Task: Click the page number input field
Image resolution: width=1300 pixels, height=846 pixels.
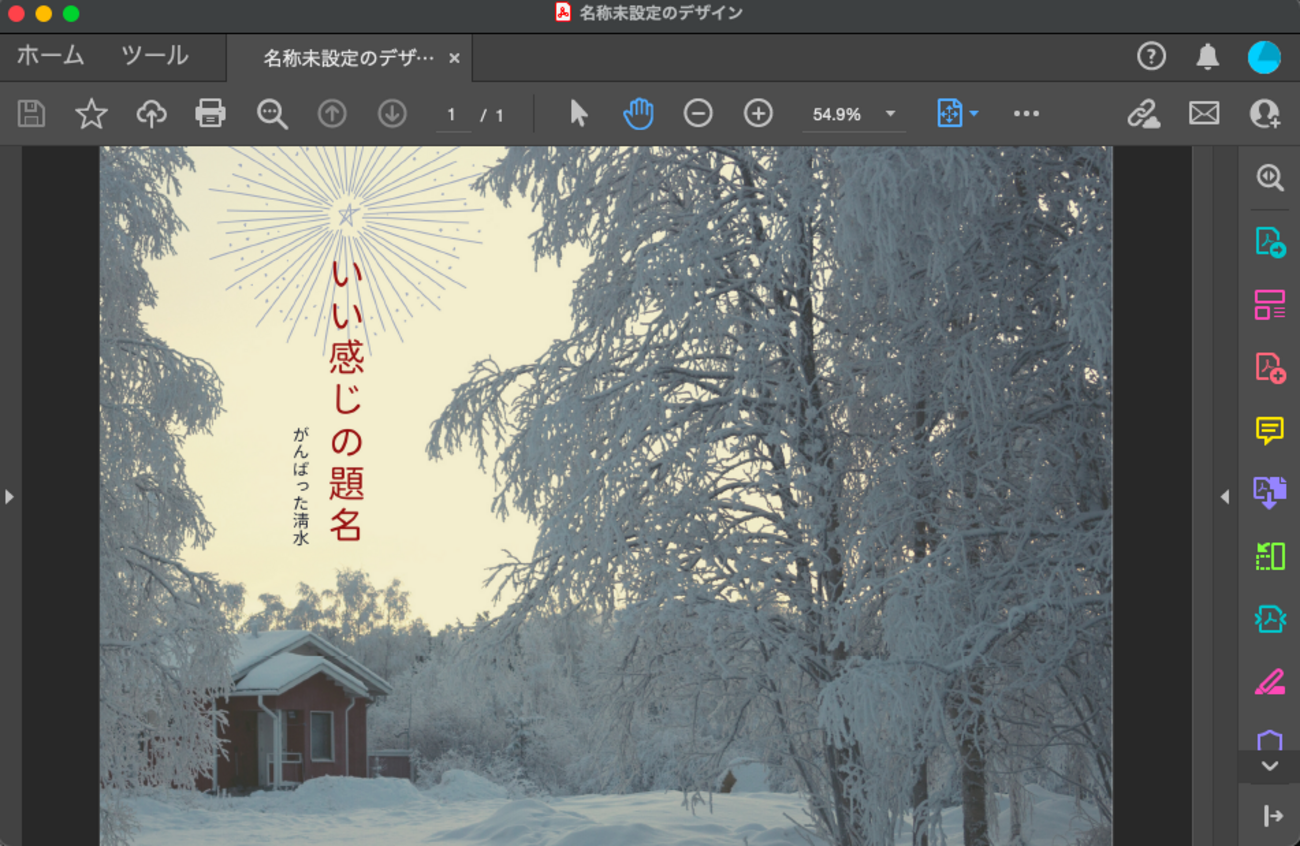Action: [x=453, y=115]
